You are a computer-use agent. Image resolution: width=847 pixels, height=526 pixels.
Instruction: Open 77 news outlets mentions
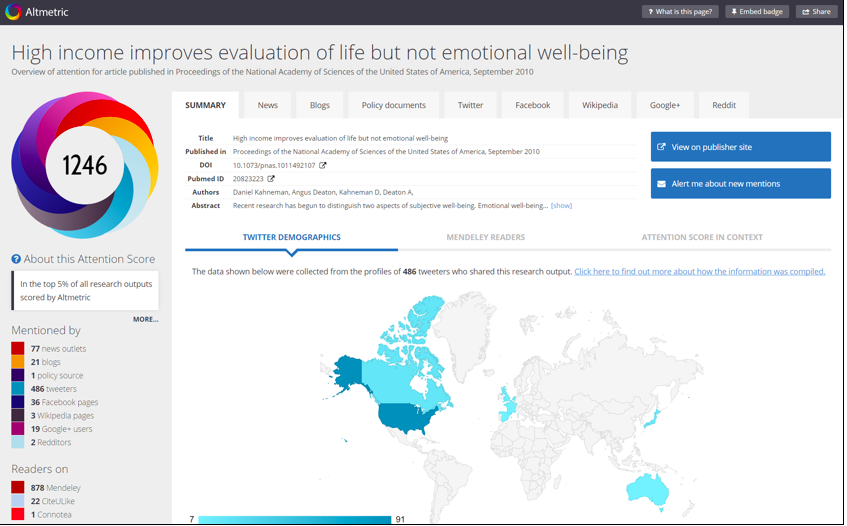point(58,349)
